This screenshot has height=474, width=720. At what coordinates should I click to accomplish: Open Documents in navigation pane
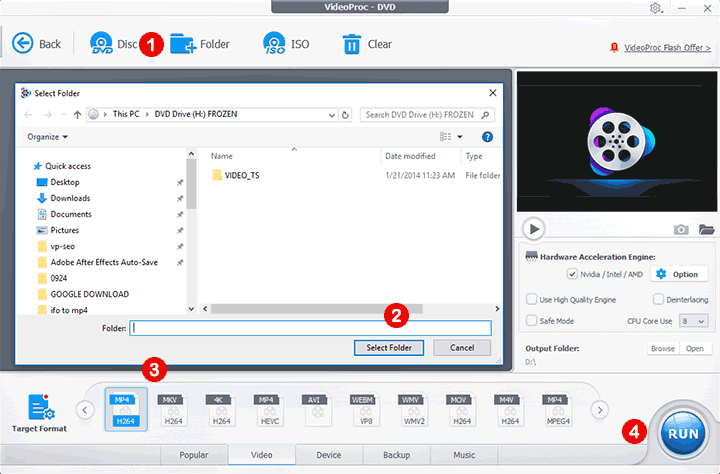[71, 214]
